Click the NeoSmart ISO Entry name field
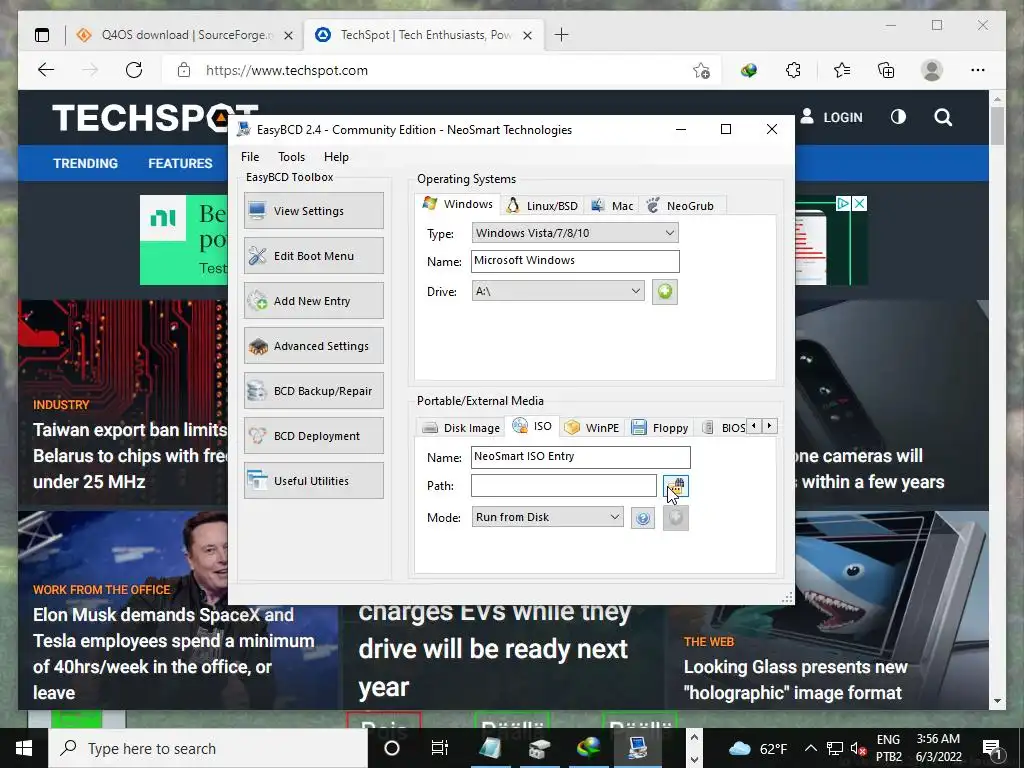The width and height of the screenshot is (1024, 768). point(581,457)
